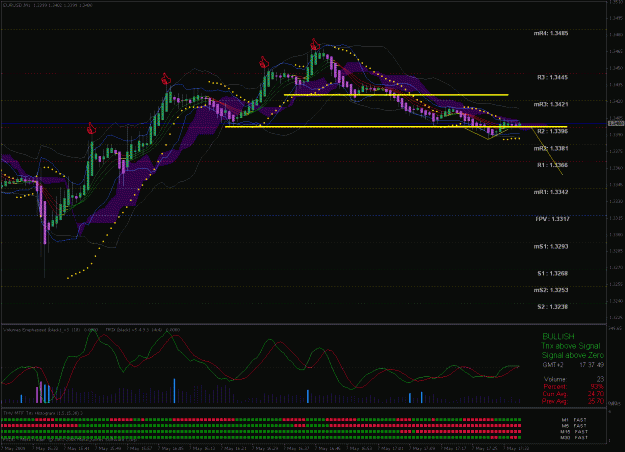Click the S1: 1.3268 support label

tap(552, 273)
